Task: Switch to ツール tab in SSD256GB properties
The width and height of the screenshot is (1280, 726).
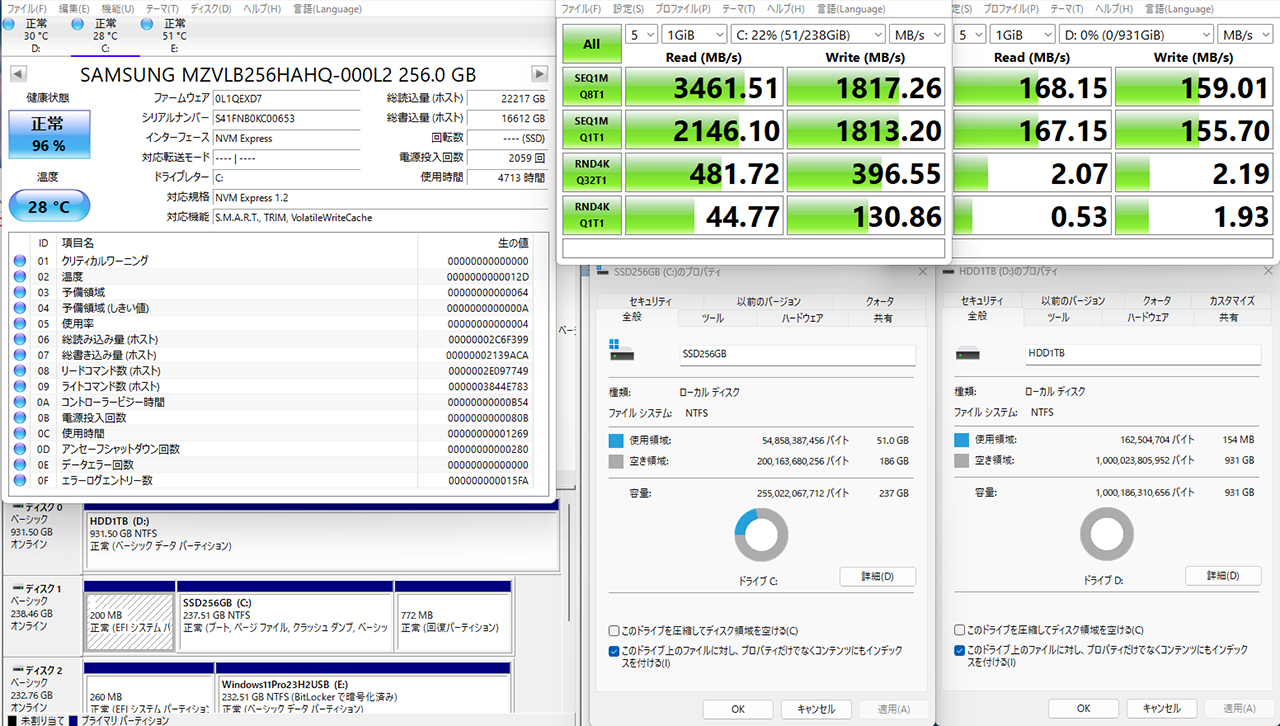Action: [x=712, y=318]
